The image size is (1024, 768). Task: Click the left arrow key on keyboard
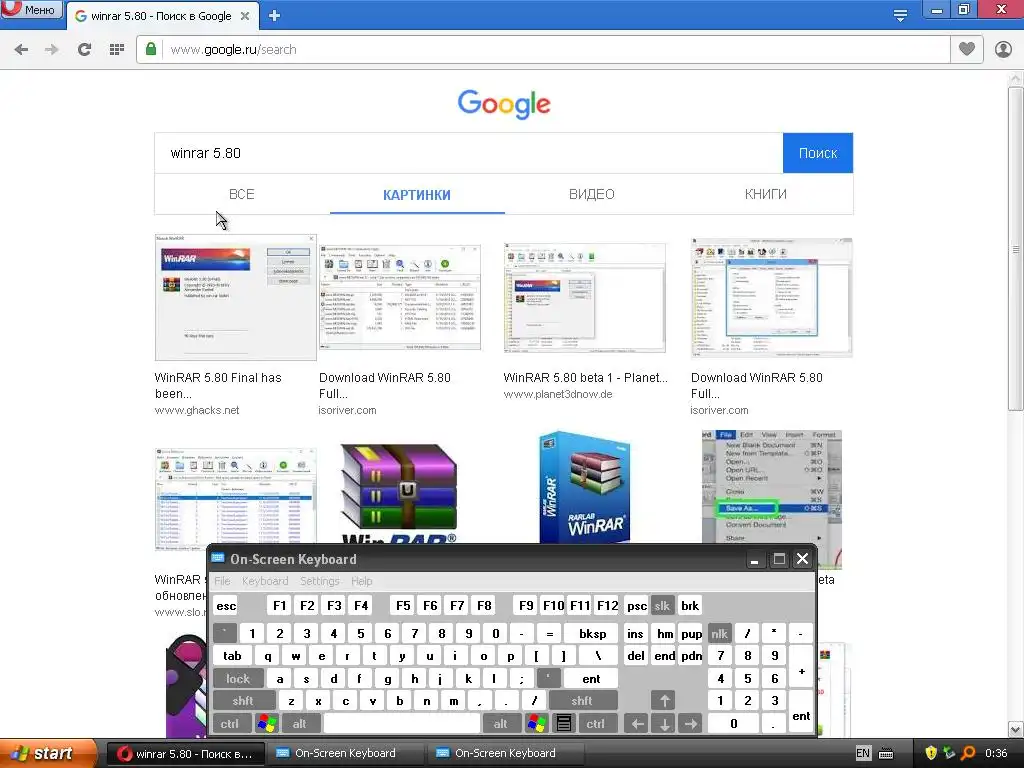[x=637, y=724]
